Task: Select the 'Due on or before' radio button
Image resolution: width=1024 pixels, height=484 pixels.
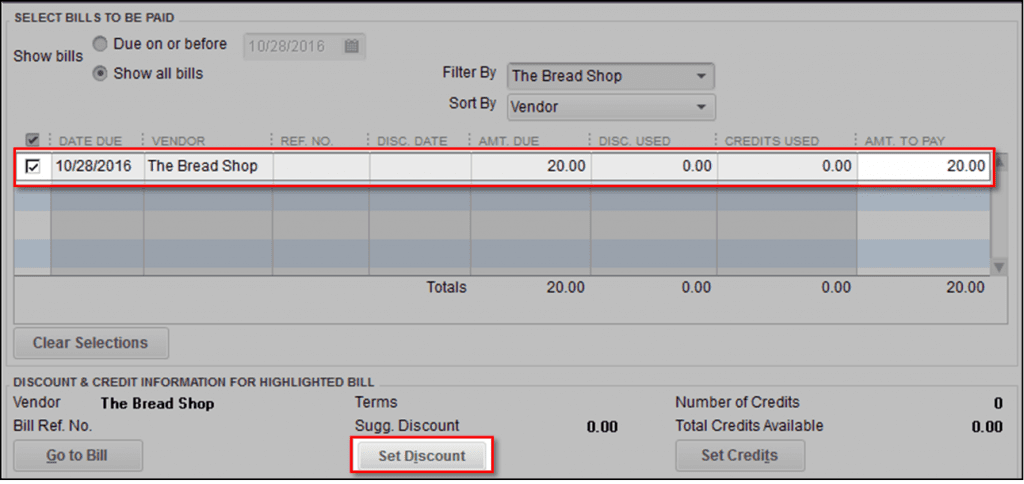Action: pos(100,45)
